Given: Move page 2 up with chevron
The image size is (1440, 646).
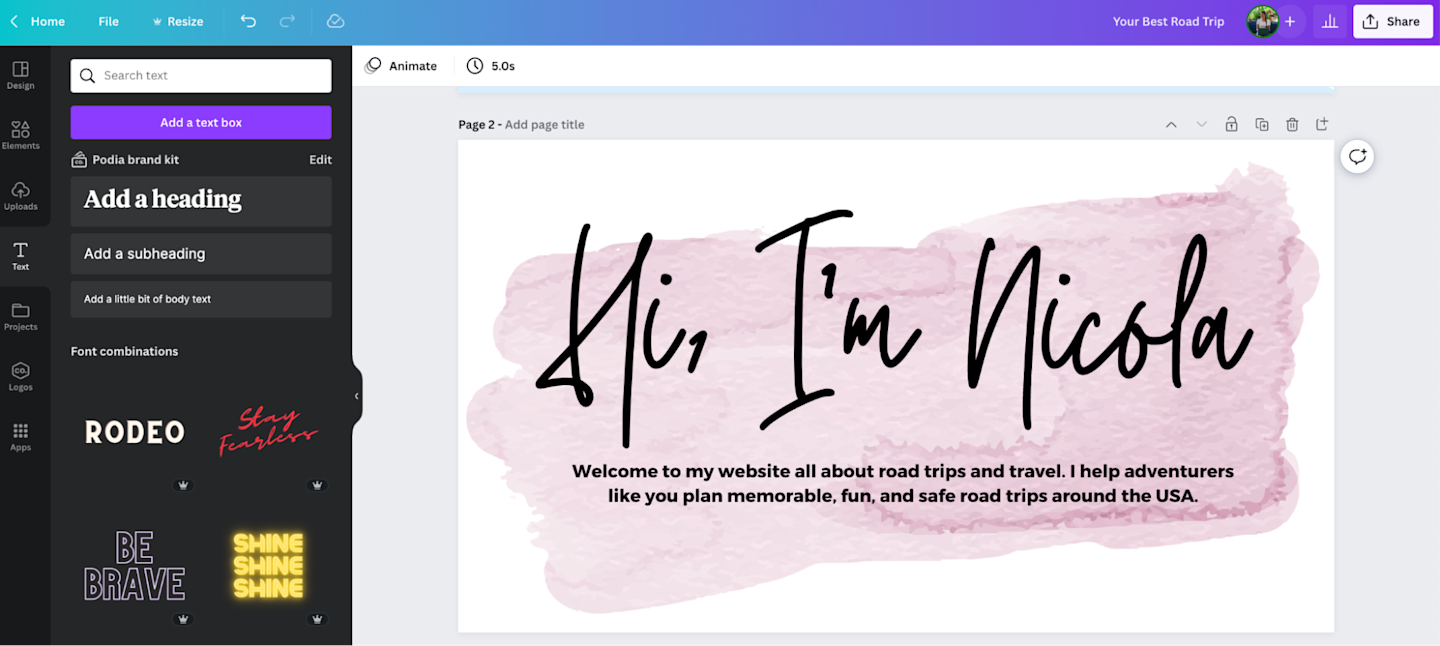Looking at the screenshot, I should 1171,125.
